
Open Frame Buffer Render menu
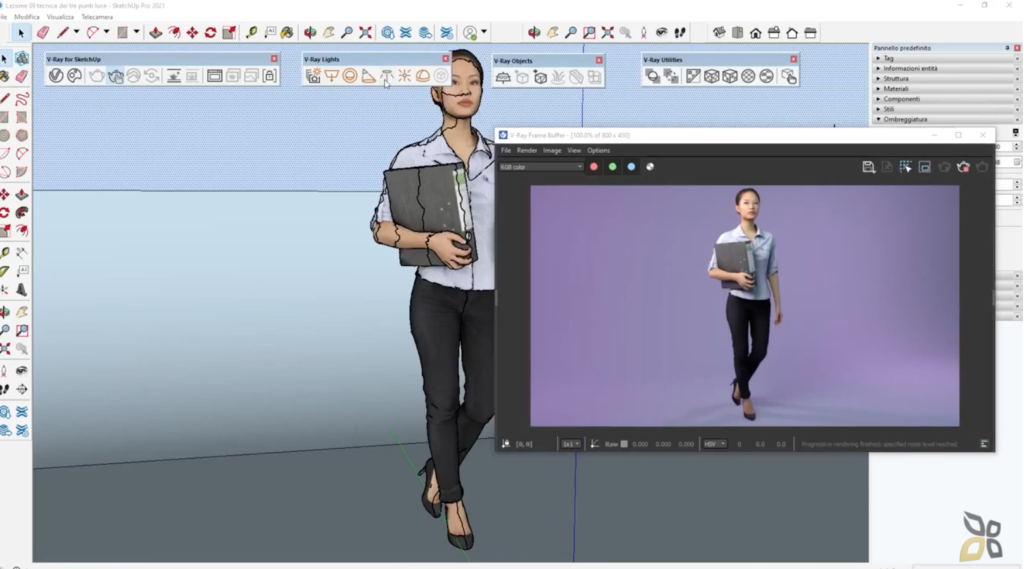point(526,150)
